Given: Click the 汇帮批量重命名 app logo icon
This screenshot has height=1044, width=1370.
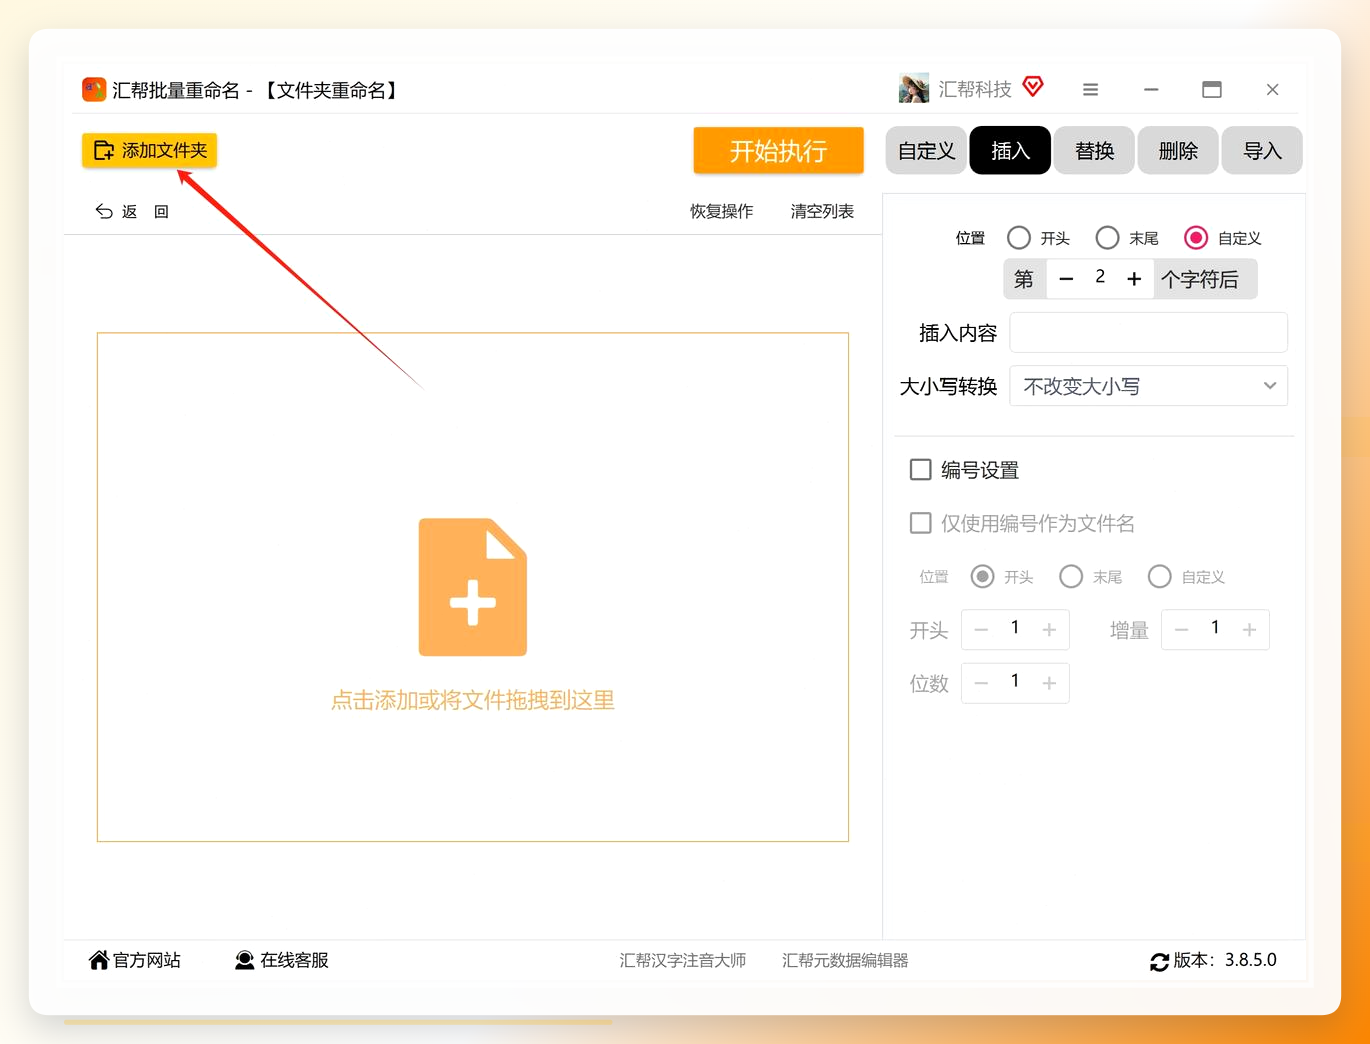Looking at the screenshot, I should click(x=94, y=90).
